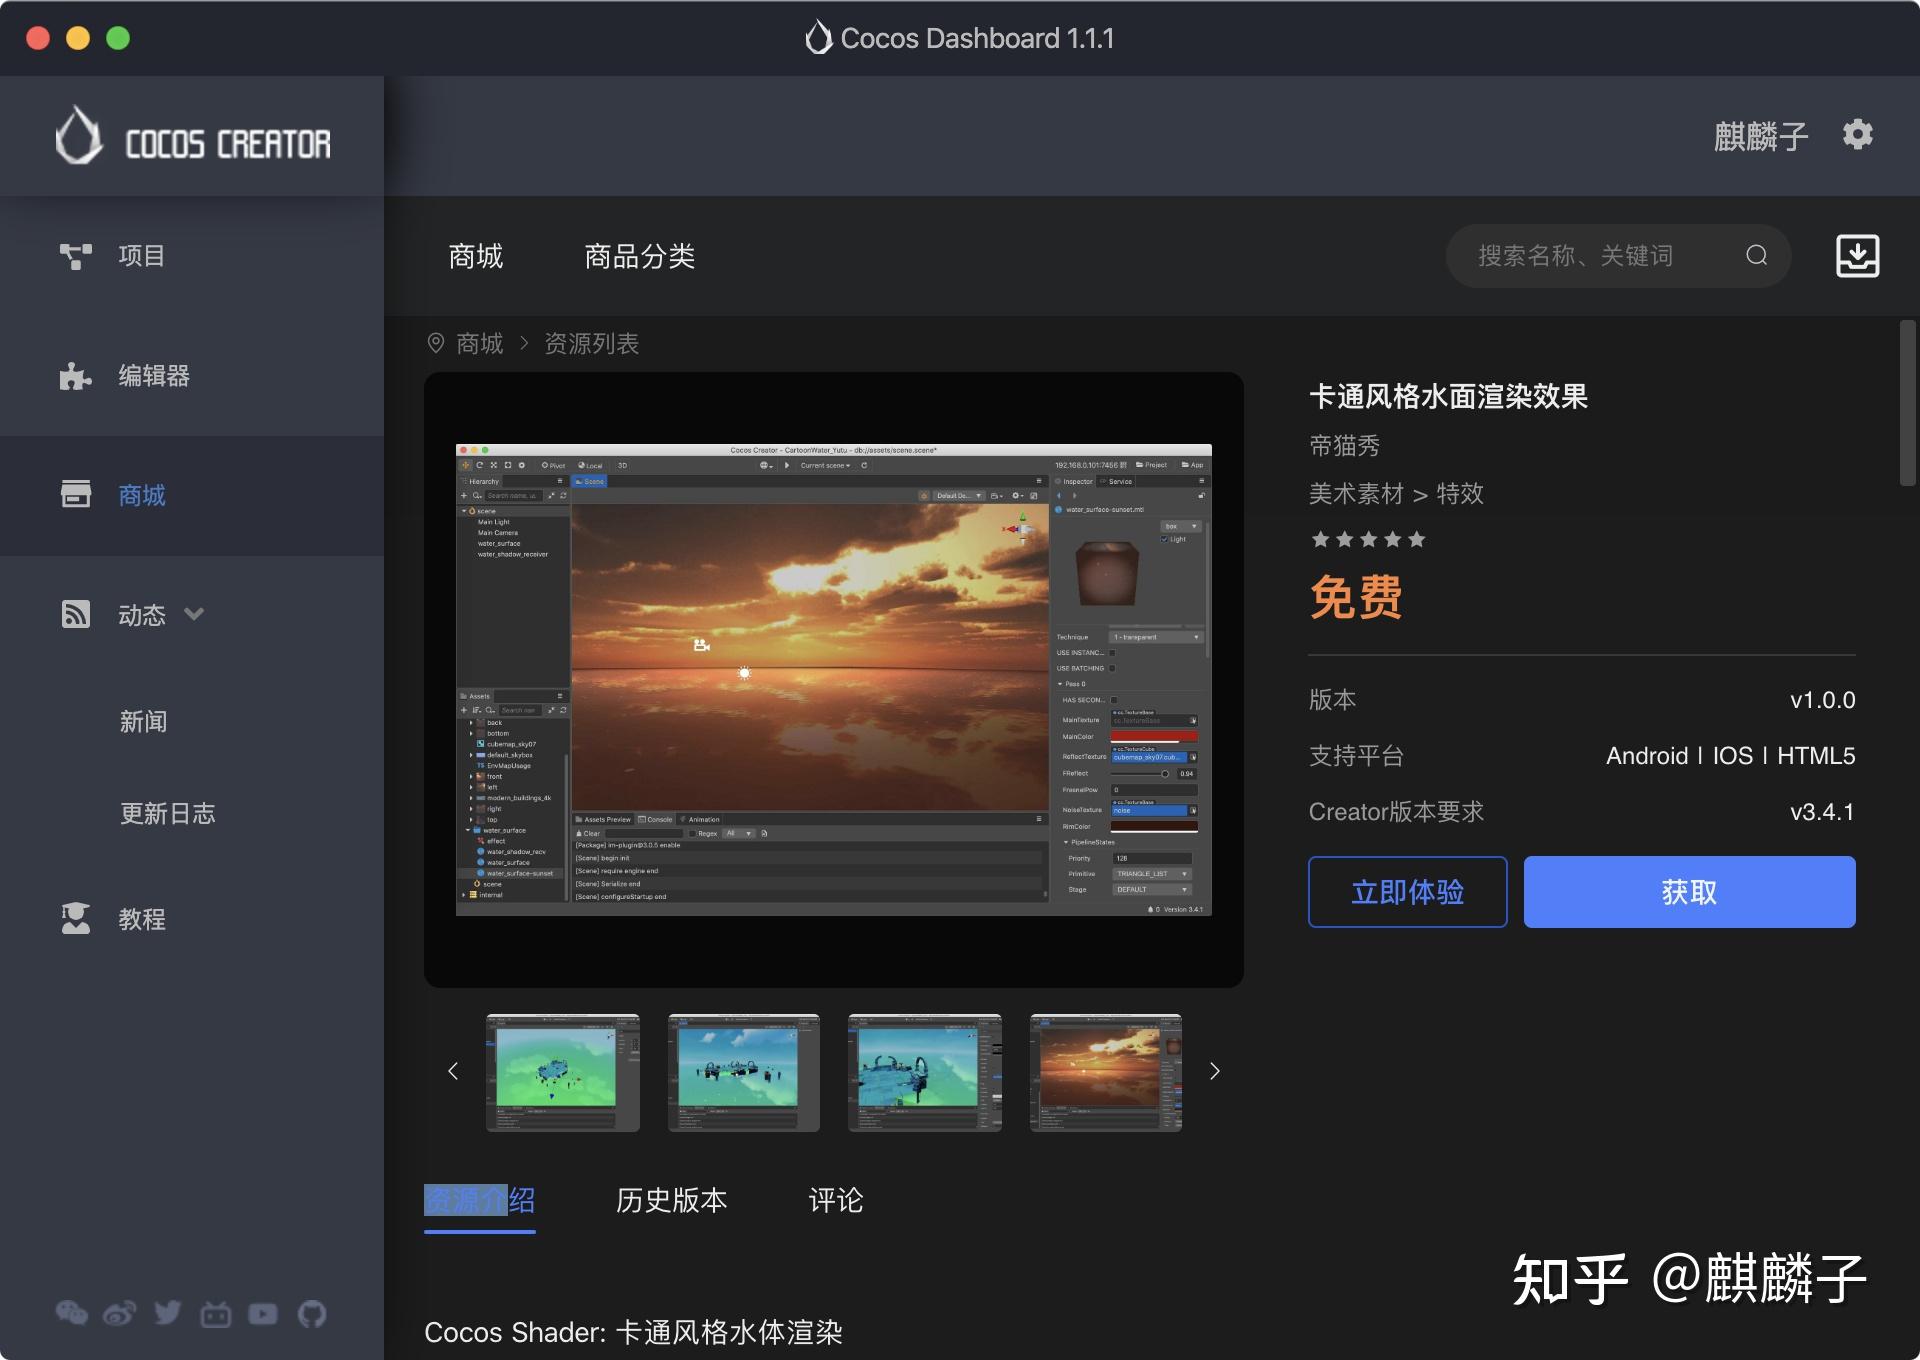The image size is (1920, 1360).
Task: Select the third blue close-up thumbnail
Action: point(925,1072)
